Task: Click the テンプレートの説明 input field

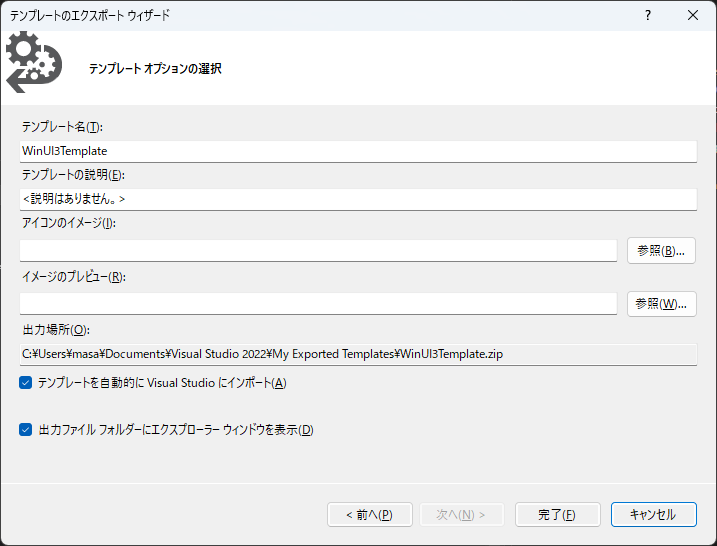Action: pos(358,199)
